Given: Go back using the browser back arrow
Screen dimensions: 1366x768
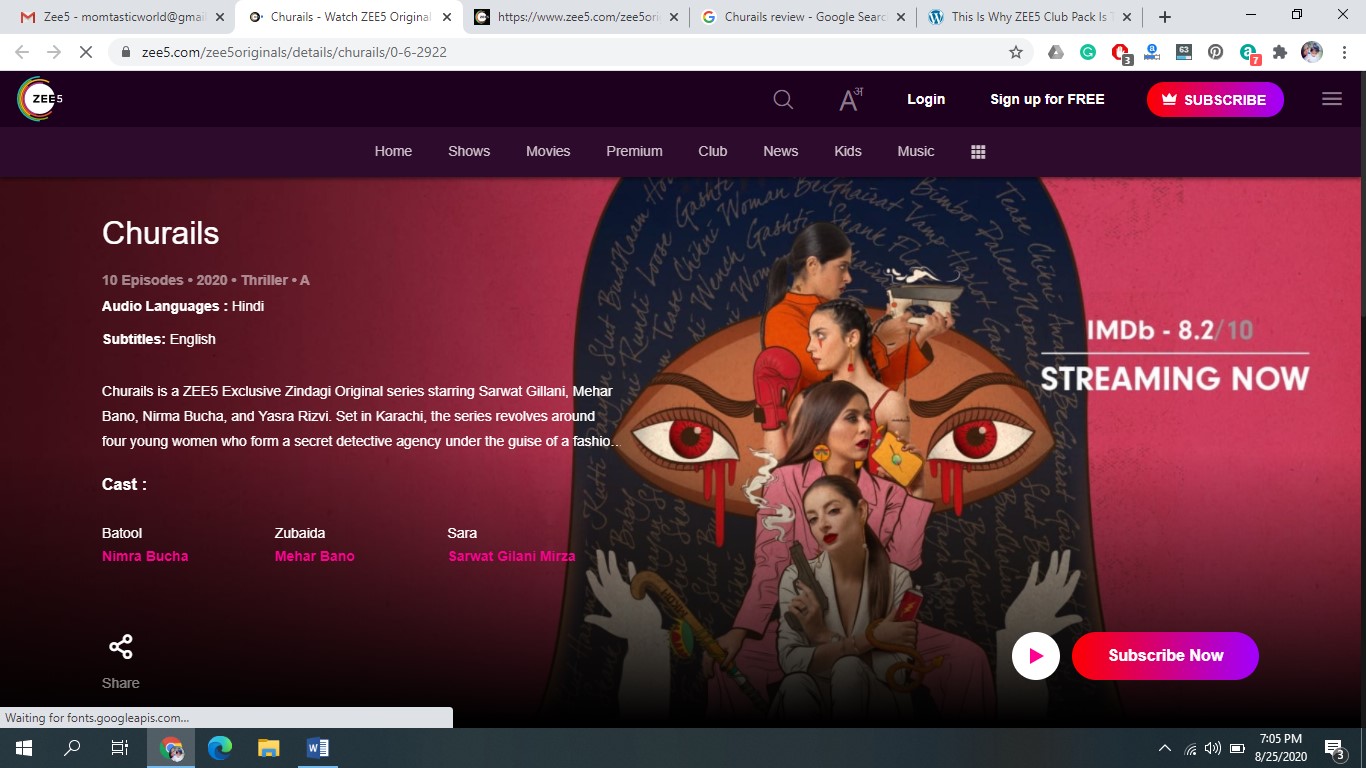Looking at the screenshot, I should coord(22,52).
